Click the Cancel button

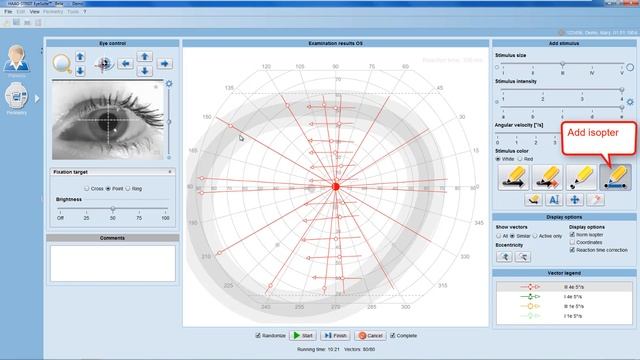[370, 336]
